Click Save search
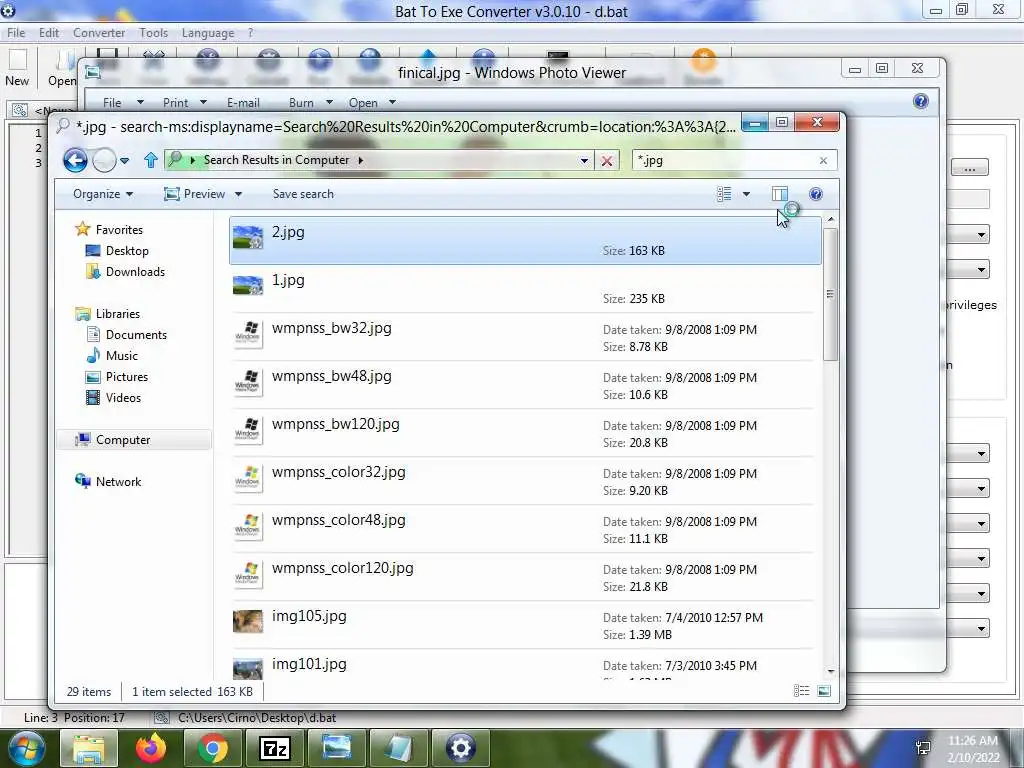Viewport: 1024px width, 768px height. point(303,194)
